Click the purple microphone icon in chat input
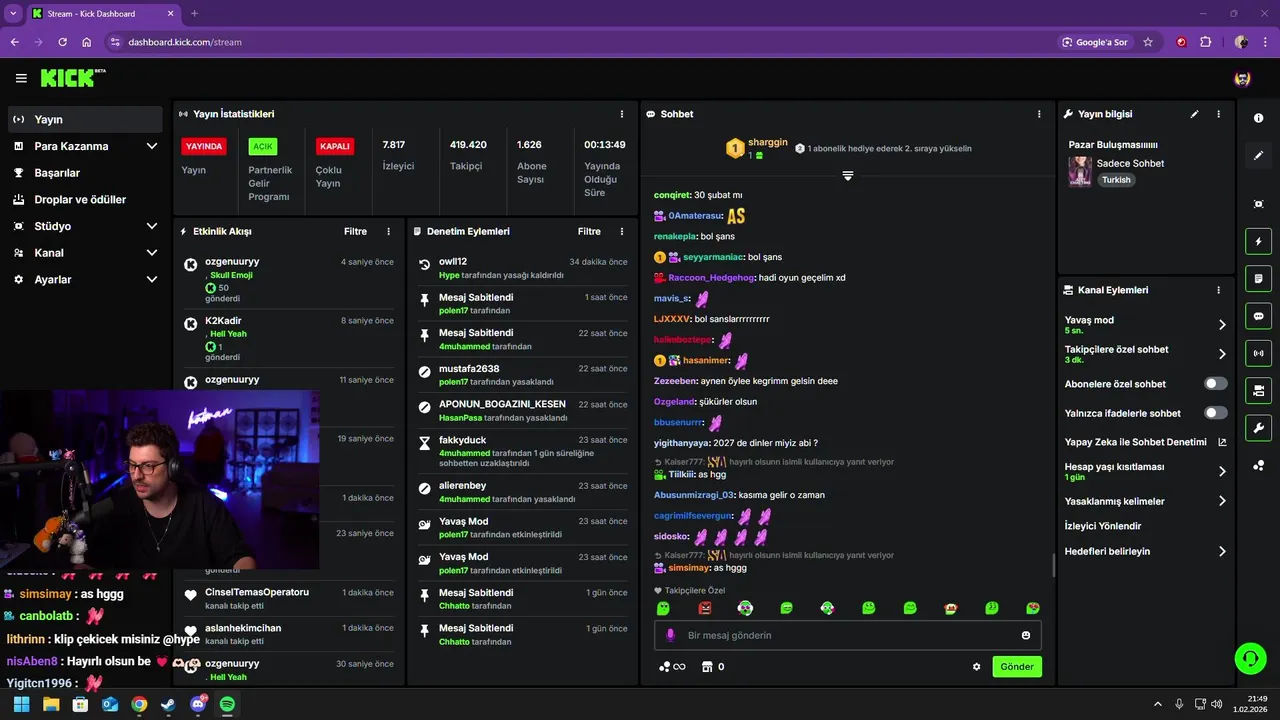This screenshot has height=720, width=1280. [670, 635]
